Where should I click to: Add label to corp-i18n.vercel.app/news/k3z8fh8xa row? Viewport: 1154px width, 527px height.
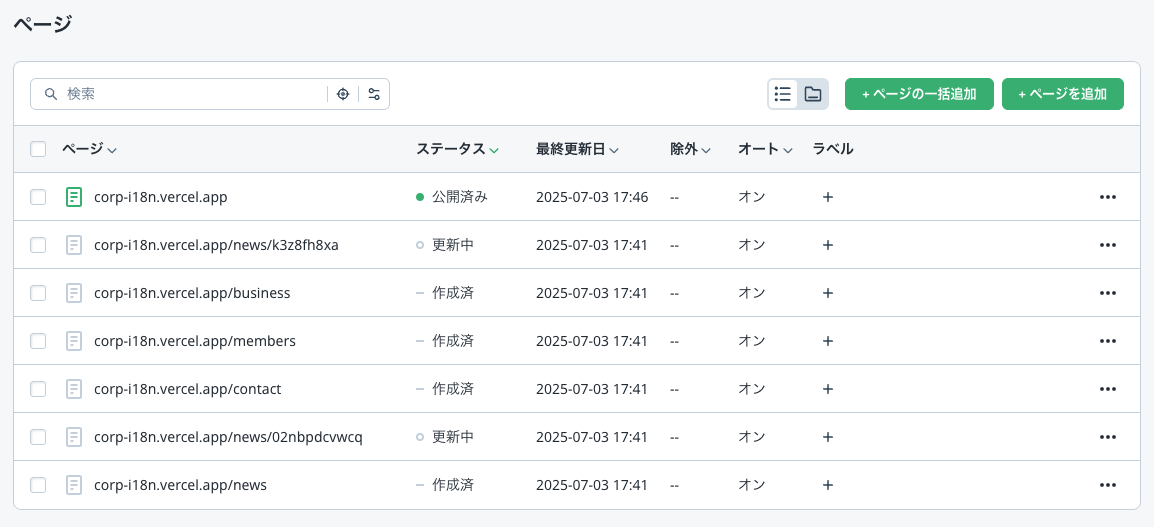827,245
